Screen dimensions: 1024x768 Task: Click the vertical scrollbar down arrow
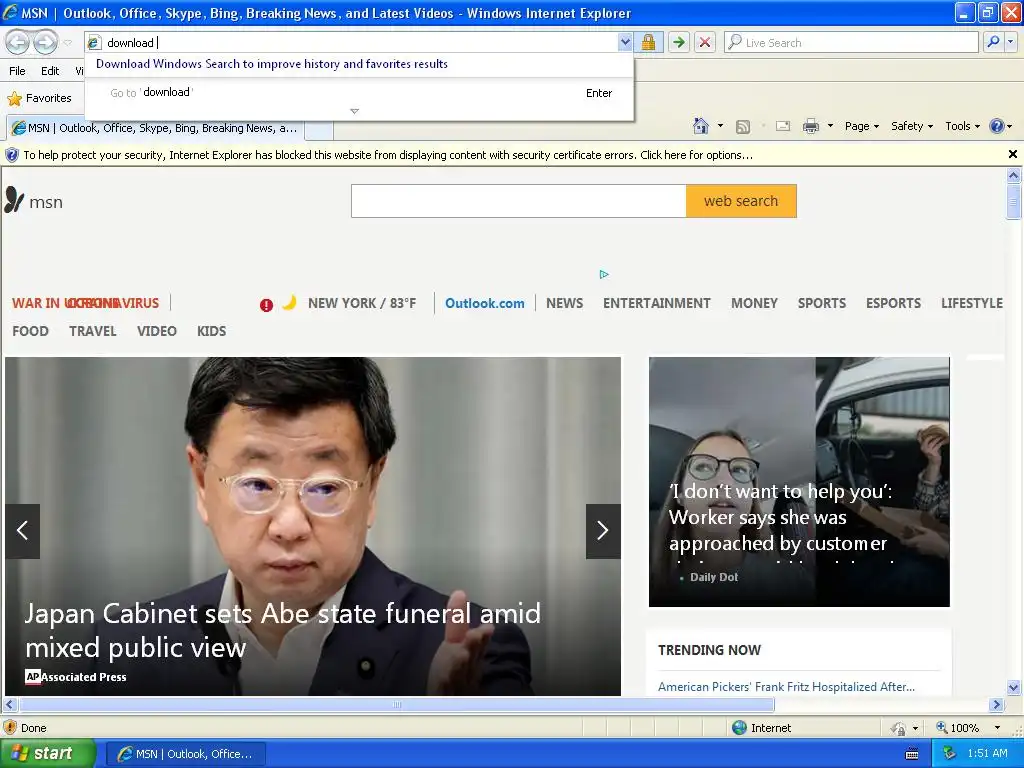coord(1014,687)
